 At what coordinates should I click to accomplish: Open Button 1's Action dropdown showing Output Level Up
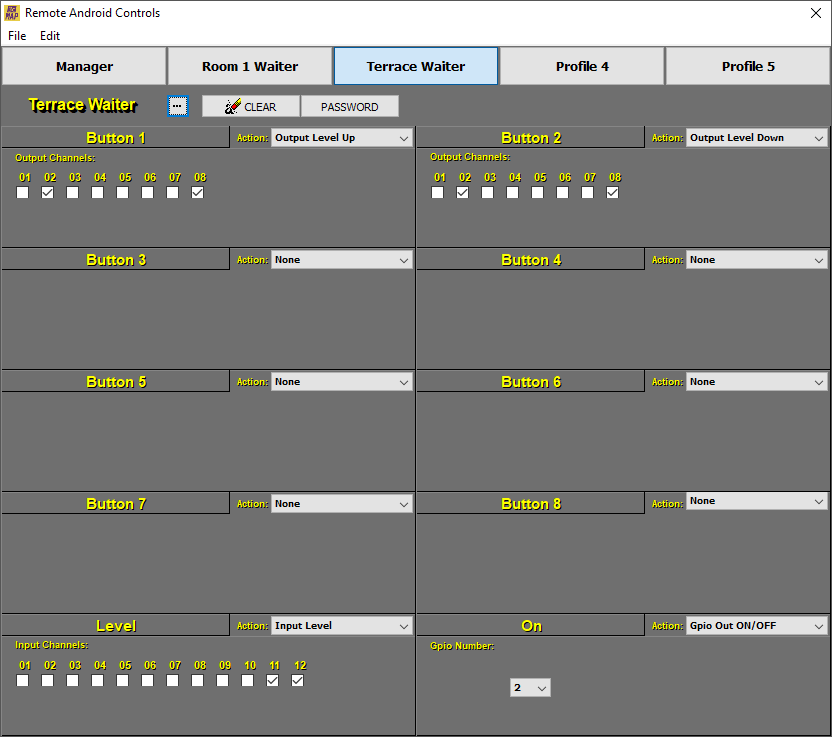coord(341,137)
